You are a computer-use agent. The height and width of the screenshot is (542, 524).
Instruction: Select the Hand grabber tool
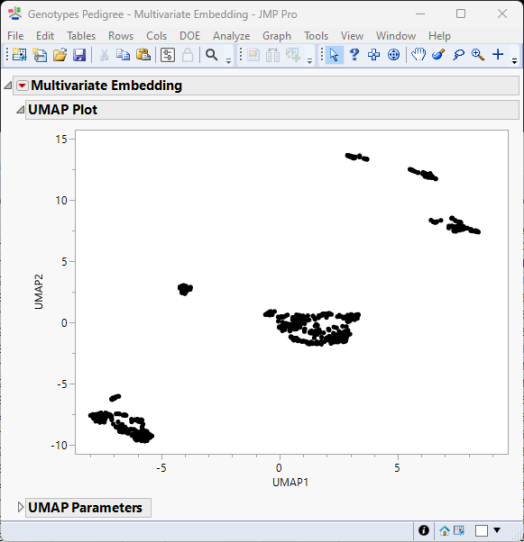418,55
